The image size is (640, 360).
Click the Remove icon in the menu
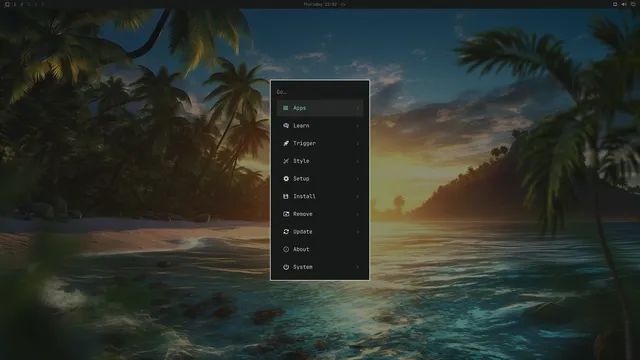click(286, 214)
